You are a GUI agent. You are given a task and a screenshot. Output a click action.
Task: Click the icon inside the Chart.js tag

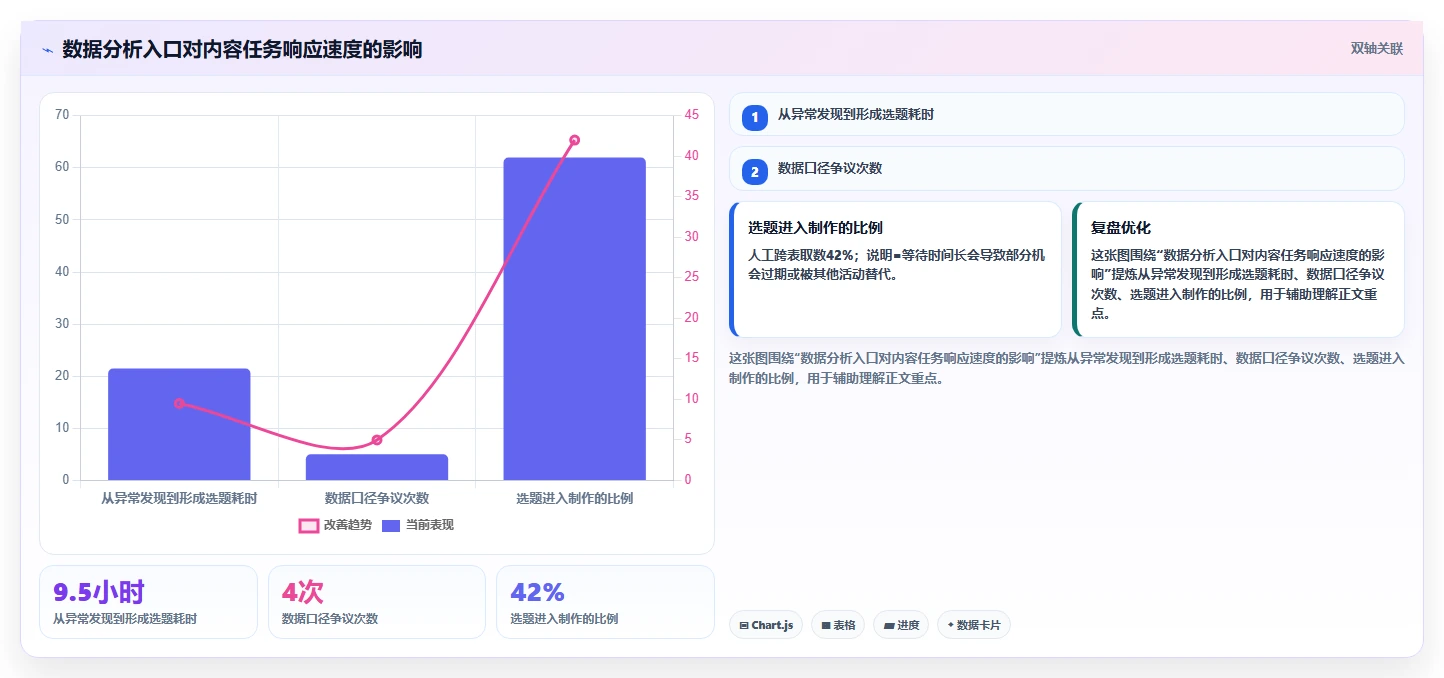point(744,626)
